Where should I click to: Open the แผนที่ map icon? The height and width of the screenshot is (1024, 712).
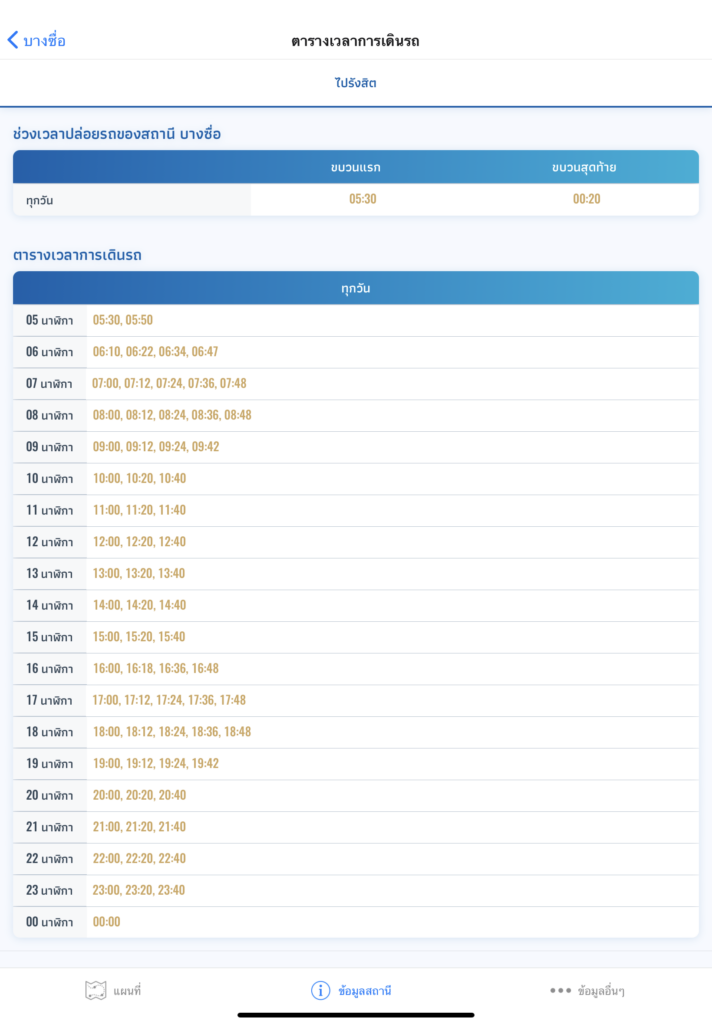pyautogui.click(x=95, y=990)
